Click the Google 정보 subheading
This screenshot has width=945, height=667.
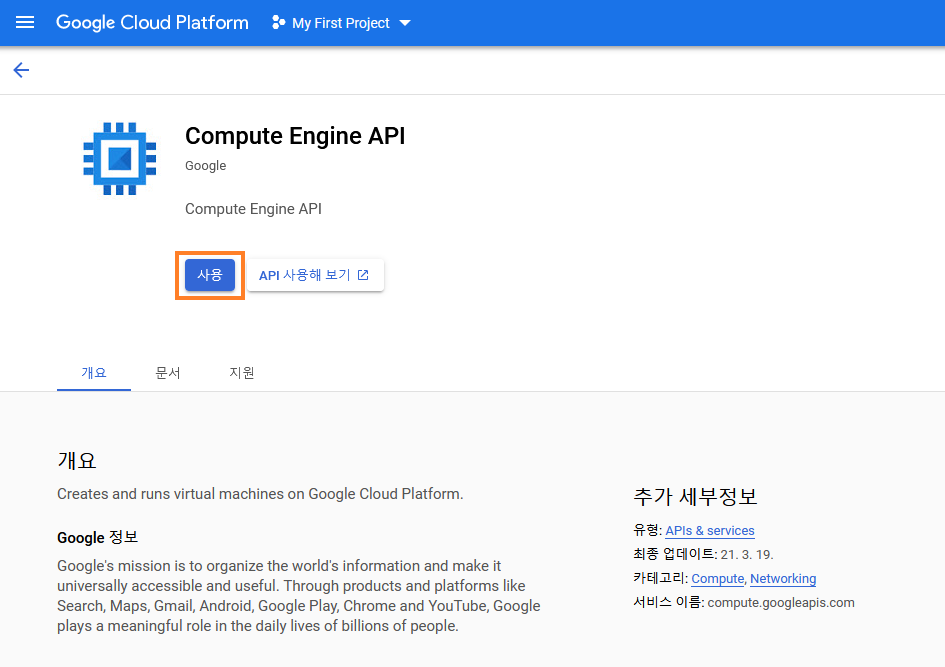point(98,537)
